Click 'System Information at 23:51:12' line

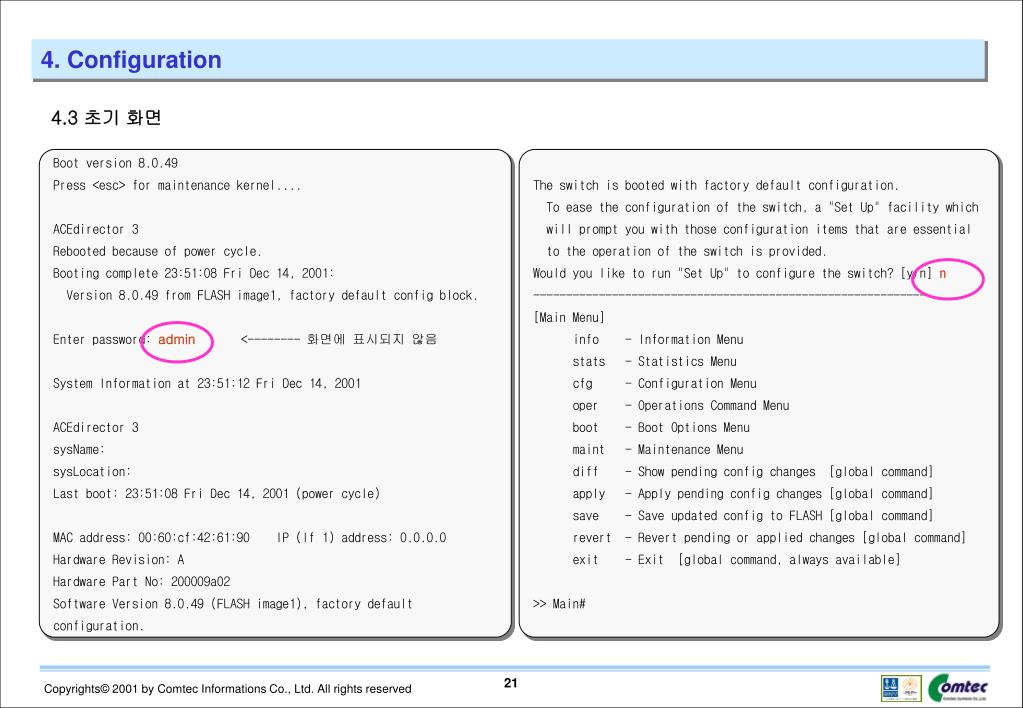pos(207,384)
